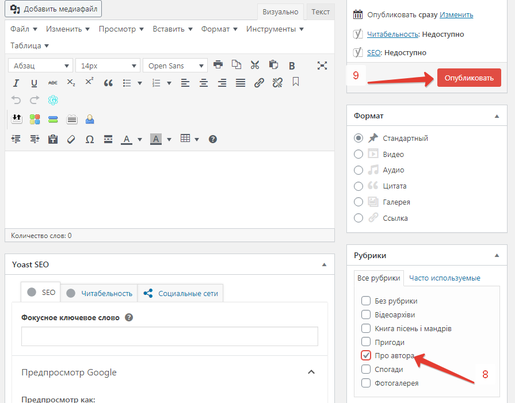Collapse the Предпросмотр Google section

tap(311, 372)
